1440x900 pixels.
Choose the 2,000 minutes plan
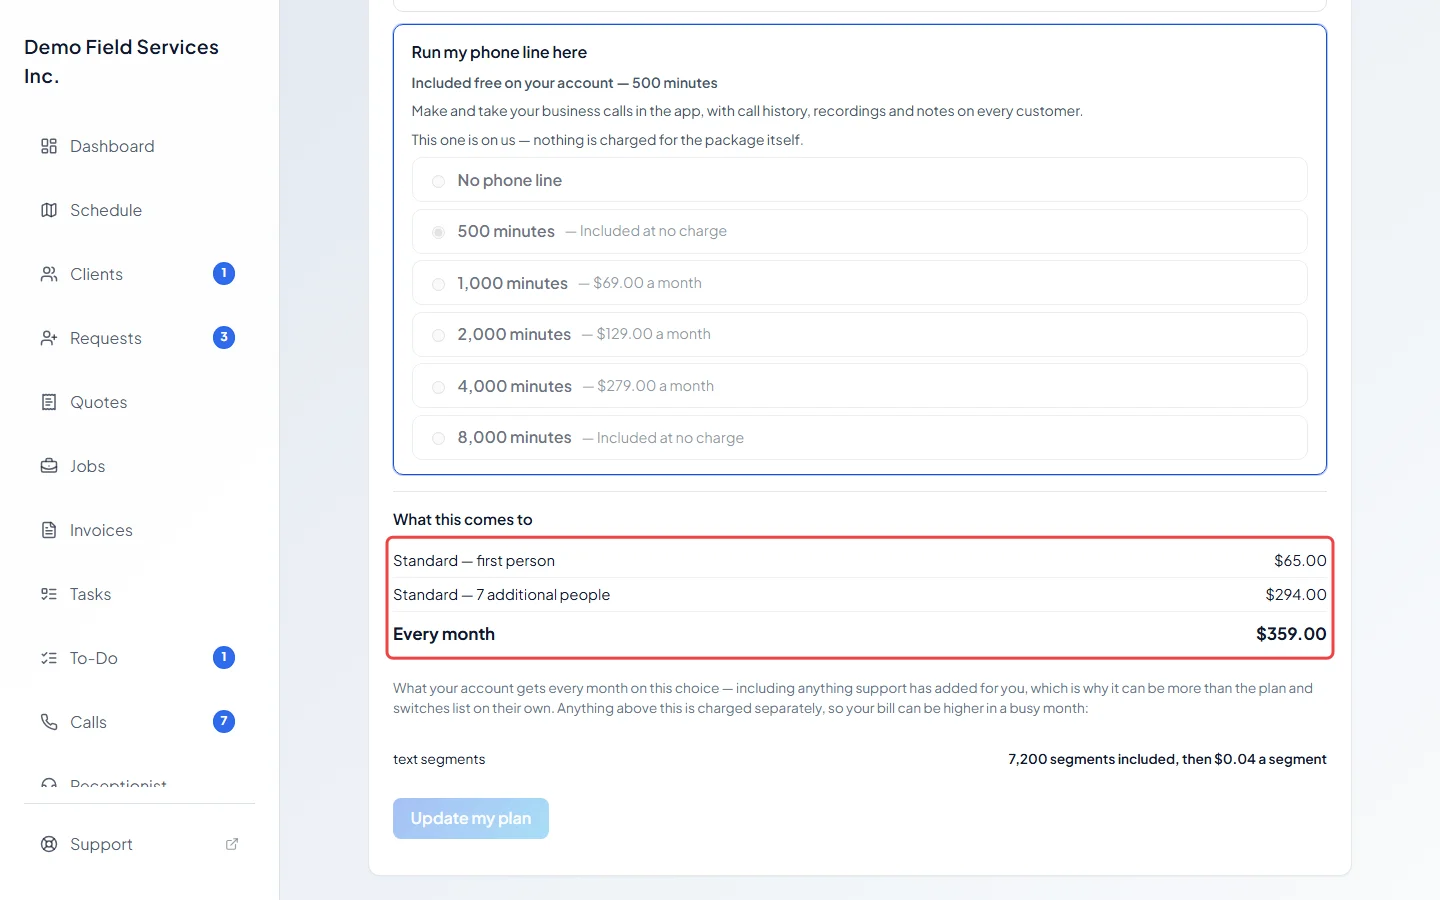click(859, 334)
